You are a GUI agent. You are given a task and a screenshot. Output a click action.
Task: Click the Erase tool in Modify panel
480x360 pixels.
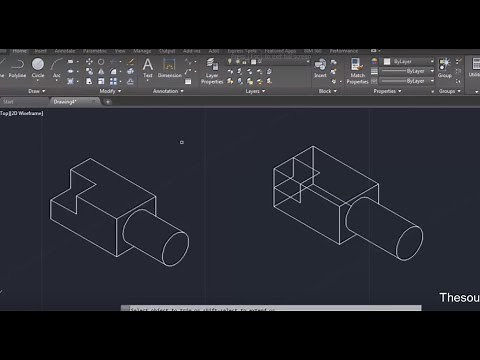pyautogui.click(x=131, y=62)
